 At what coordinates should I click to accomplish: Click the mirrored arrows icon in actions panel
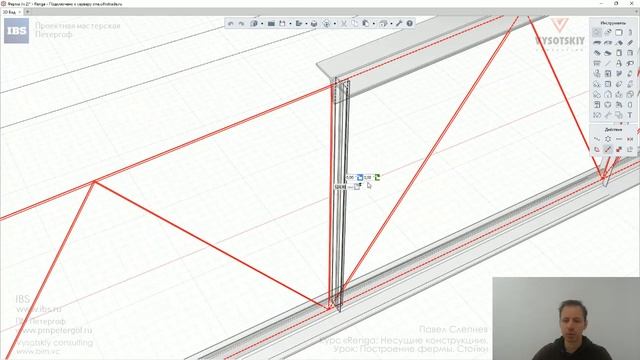coord(630,139)
